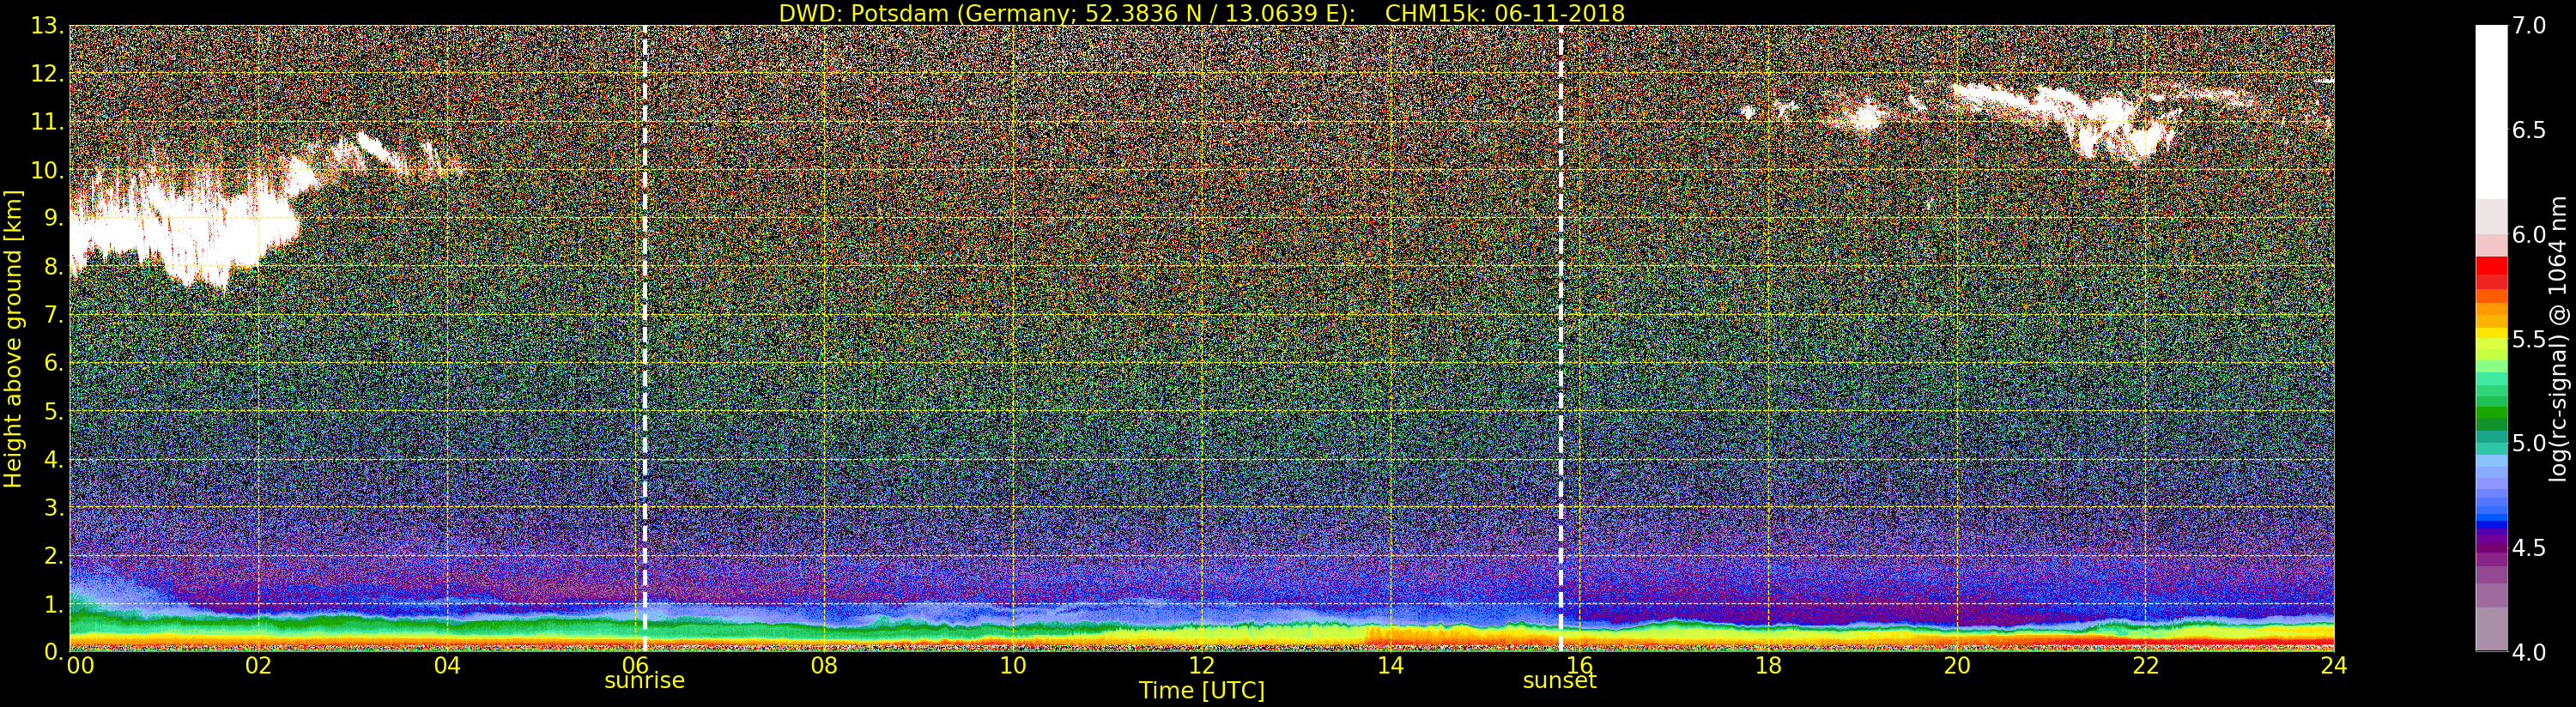Click the 4.0 tick label on the colorbar
Screen dimensions: 2576x707
(2529, 652)
